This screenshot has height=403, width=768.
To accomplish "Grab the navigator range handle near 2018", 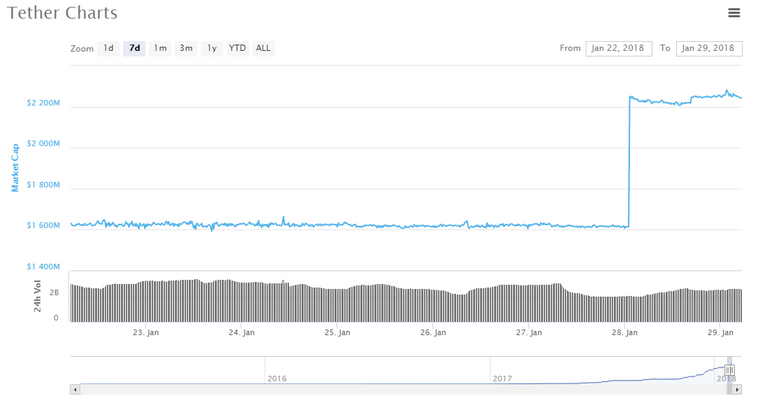I will tap(729, 370).
